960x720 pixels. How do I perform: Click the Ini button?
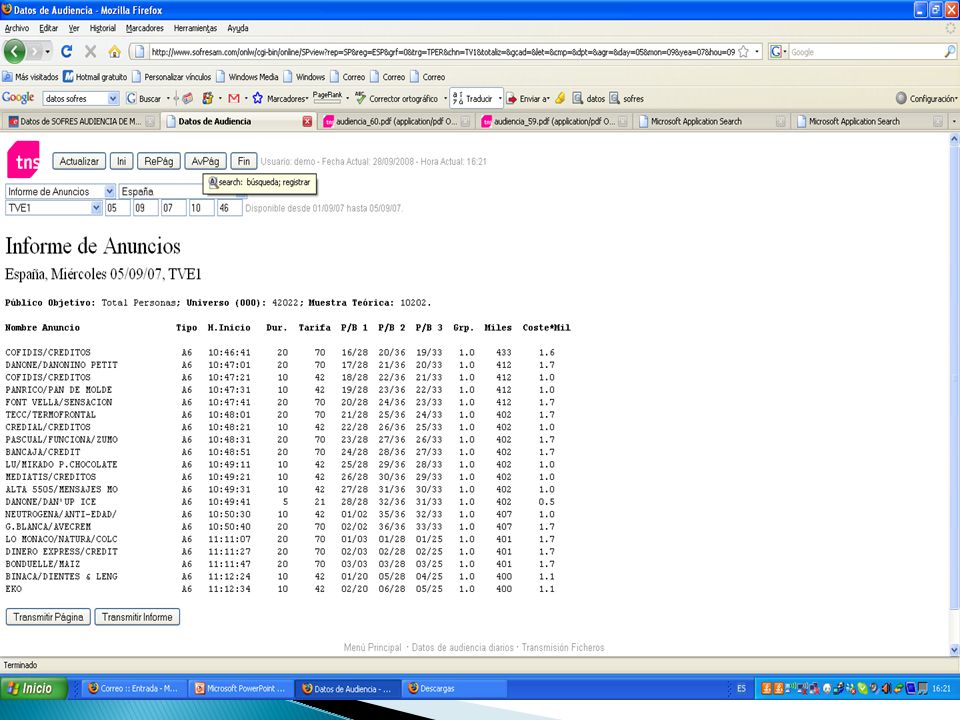tap(122, 161)
